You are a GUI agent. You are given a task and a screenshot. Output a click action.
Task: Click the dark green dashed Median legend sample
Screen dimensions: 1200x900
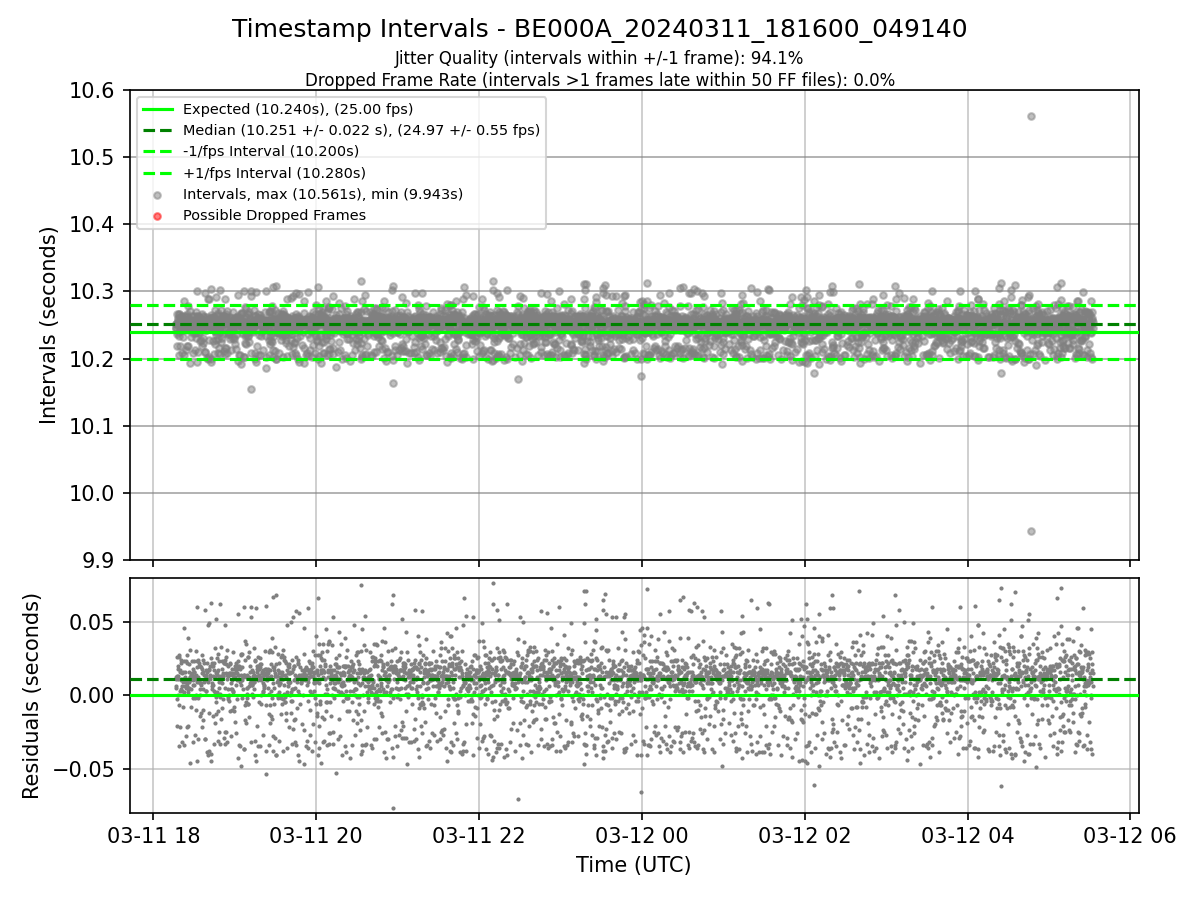pyautogui.click(x=158, y=130)
